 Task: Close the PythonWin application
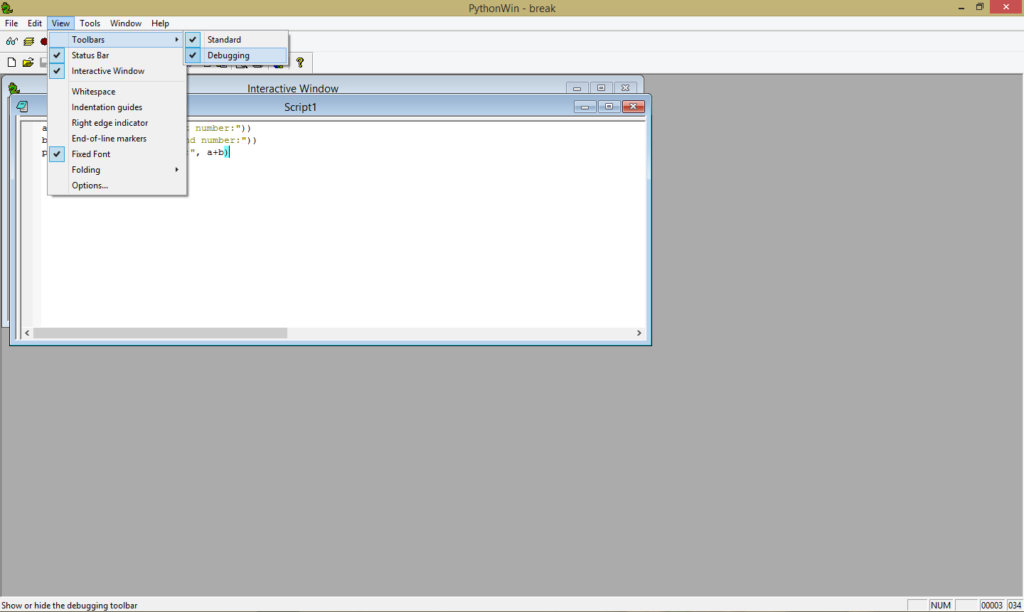point(1006,7)
